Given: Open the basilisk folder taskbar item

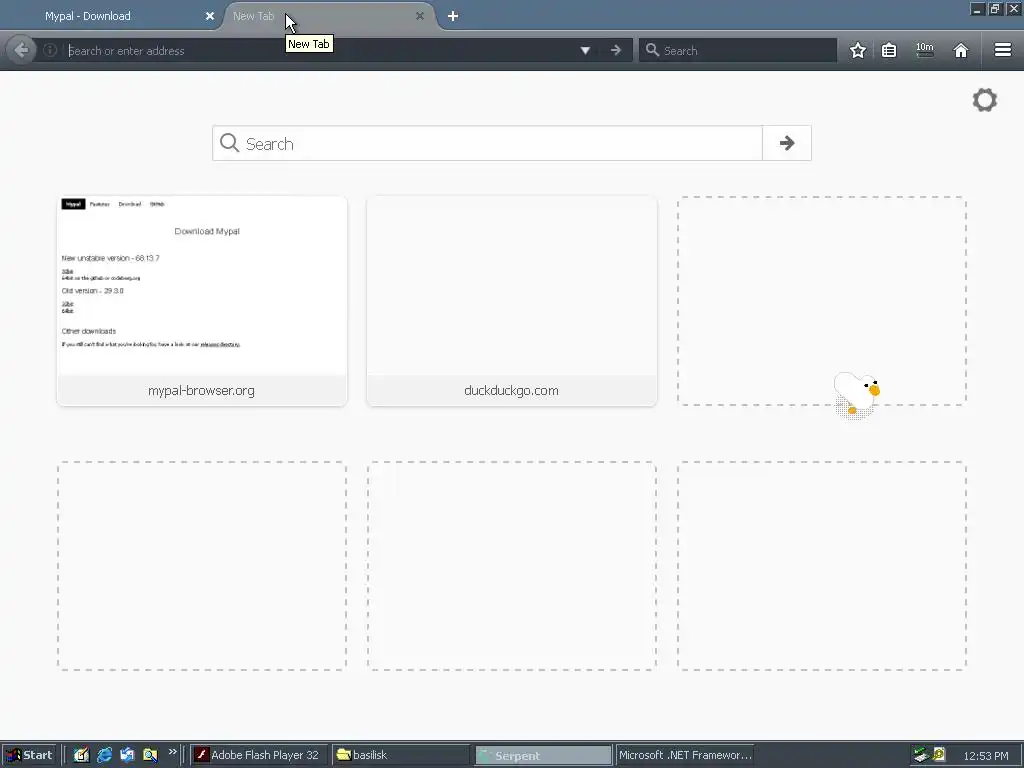Looking at the screenshot, I should [x=400, y=755].
